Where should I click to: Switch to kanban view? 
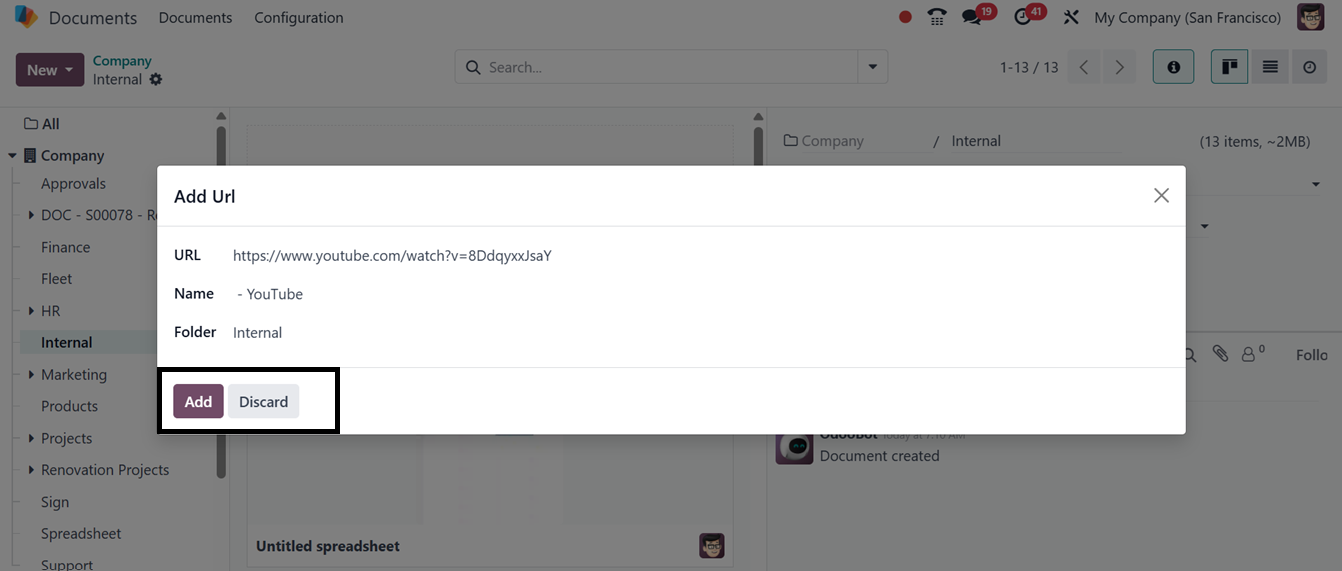pos(1229,67)
